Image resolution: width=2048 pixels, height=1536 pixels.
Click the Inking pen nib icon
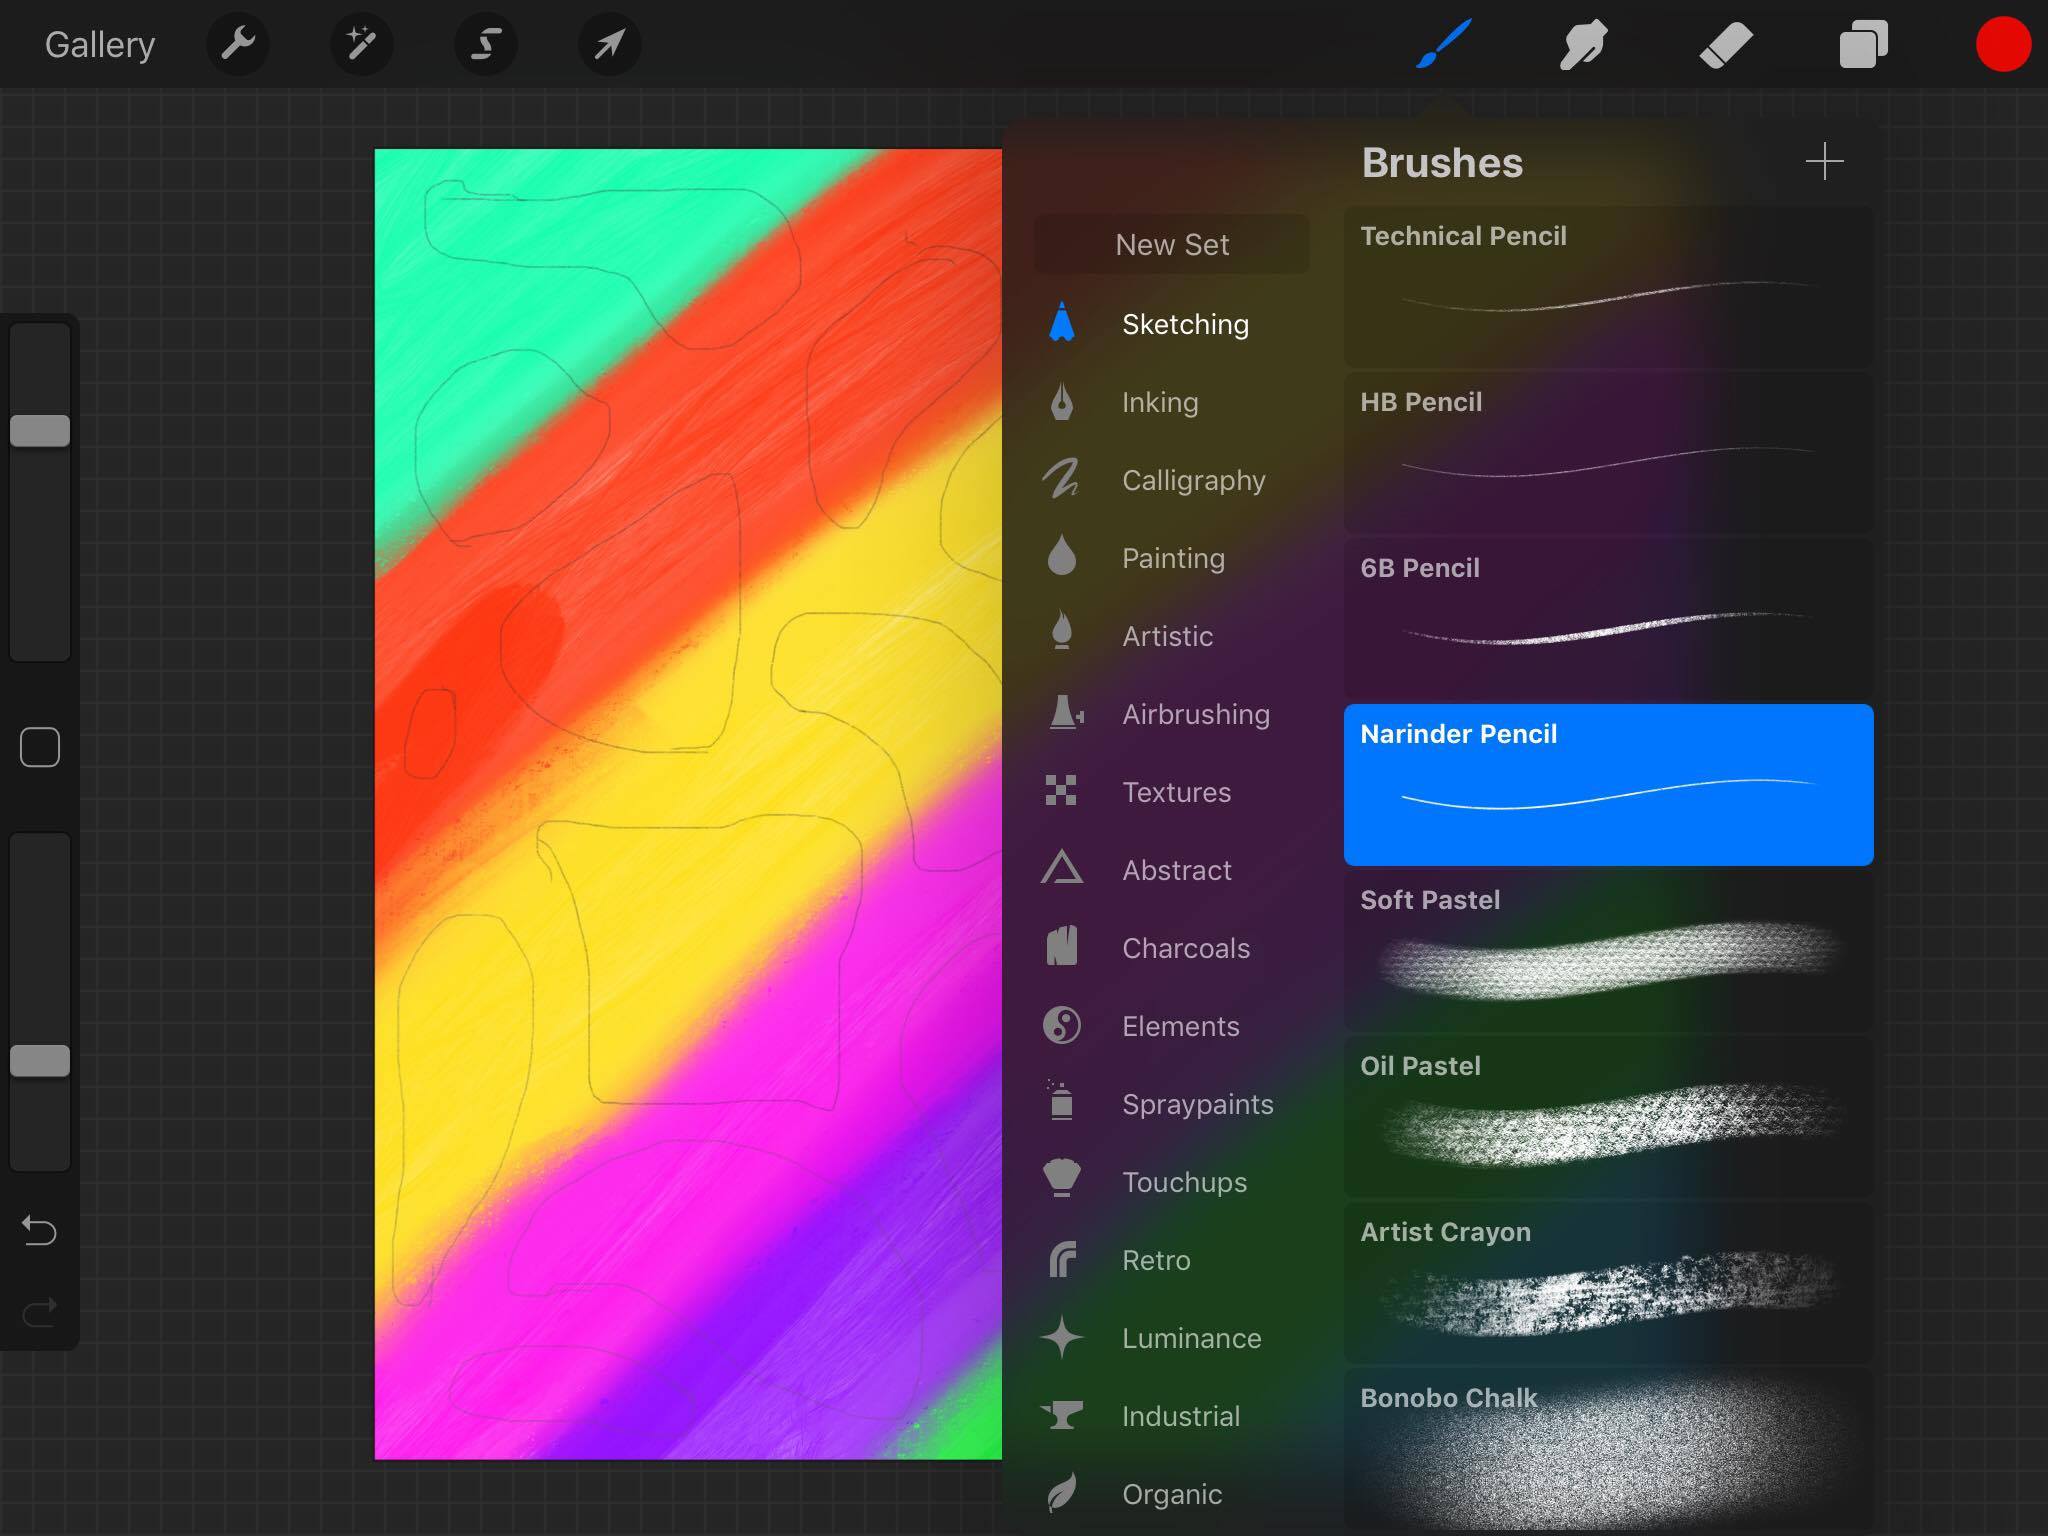pos(1062,402)
